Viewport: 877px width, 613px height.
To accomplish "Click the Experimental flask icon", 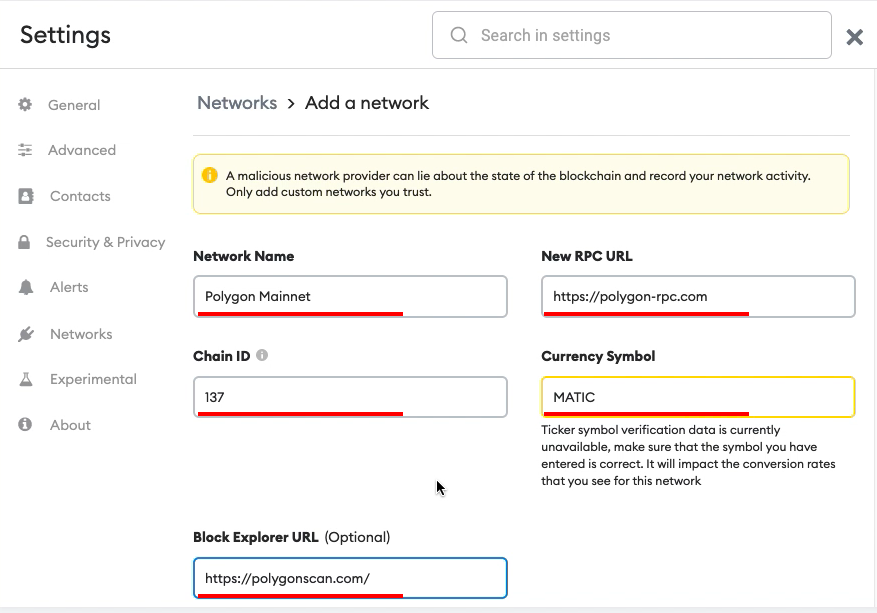I will 26,379.
